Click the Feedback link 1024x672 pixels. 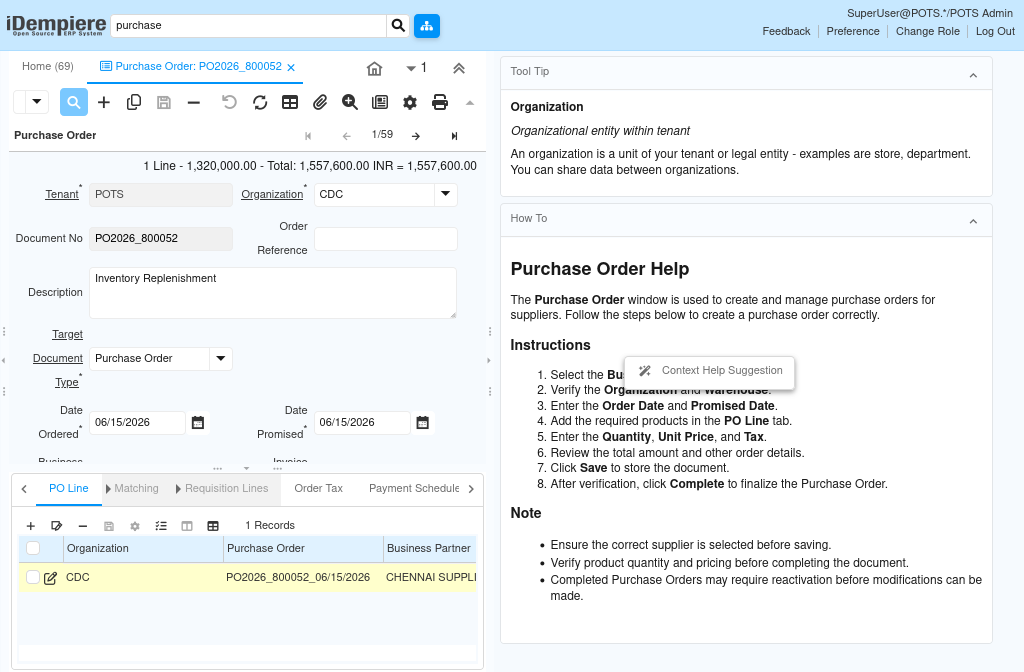(786, 31)
